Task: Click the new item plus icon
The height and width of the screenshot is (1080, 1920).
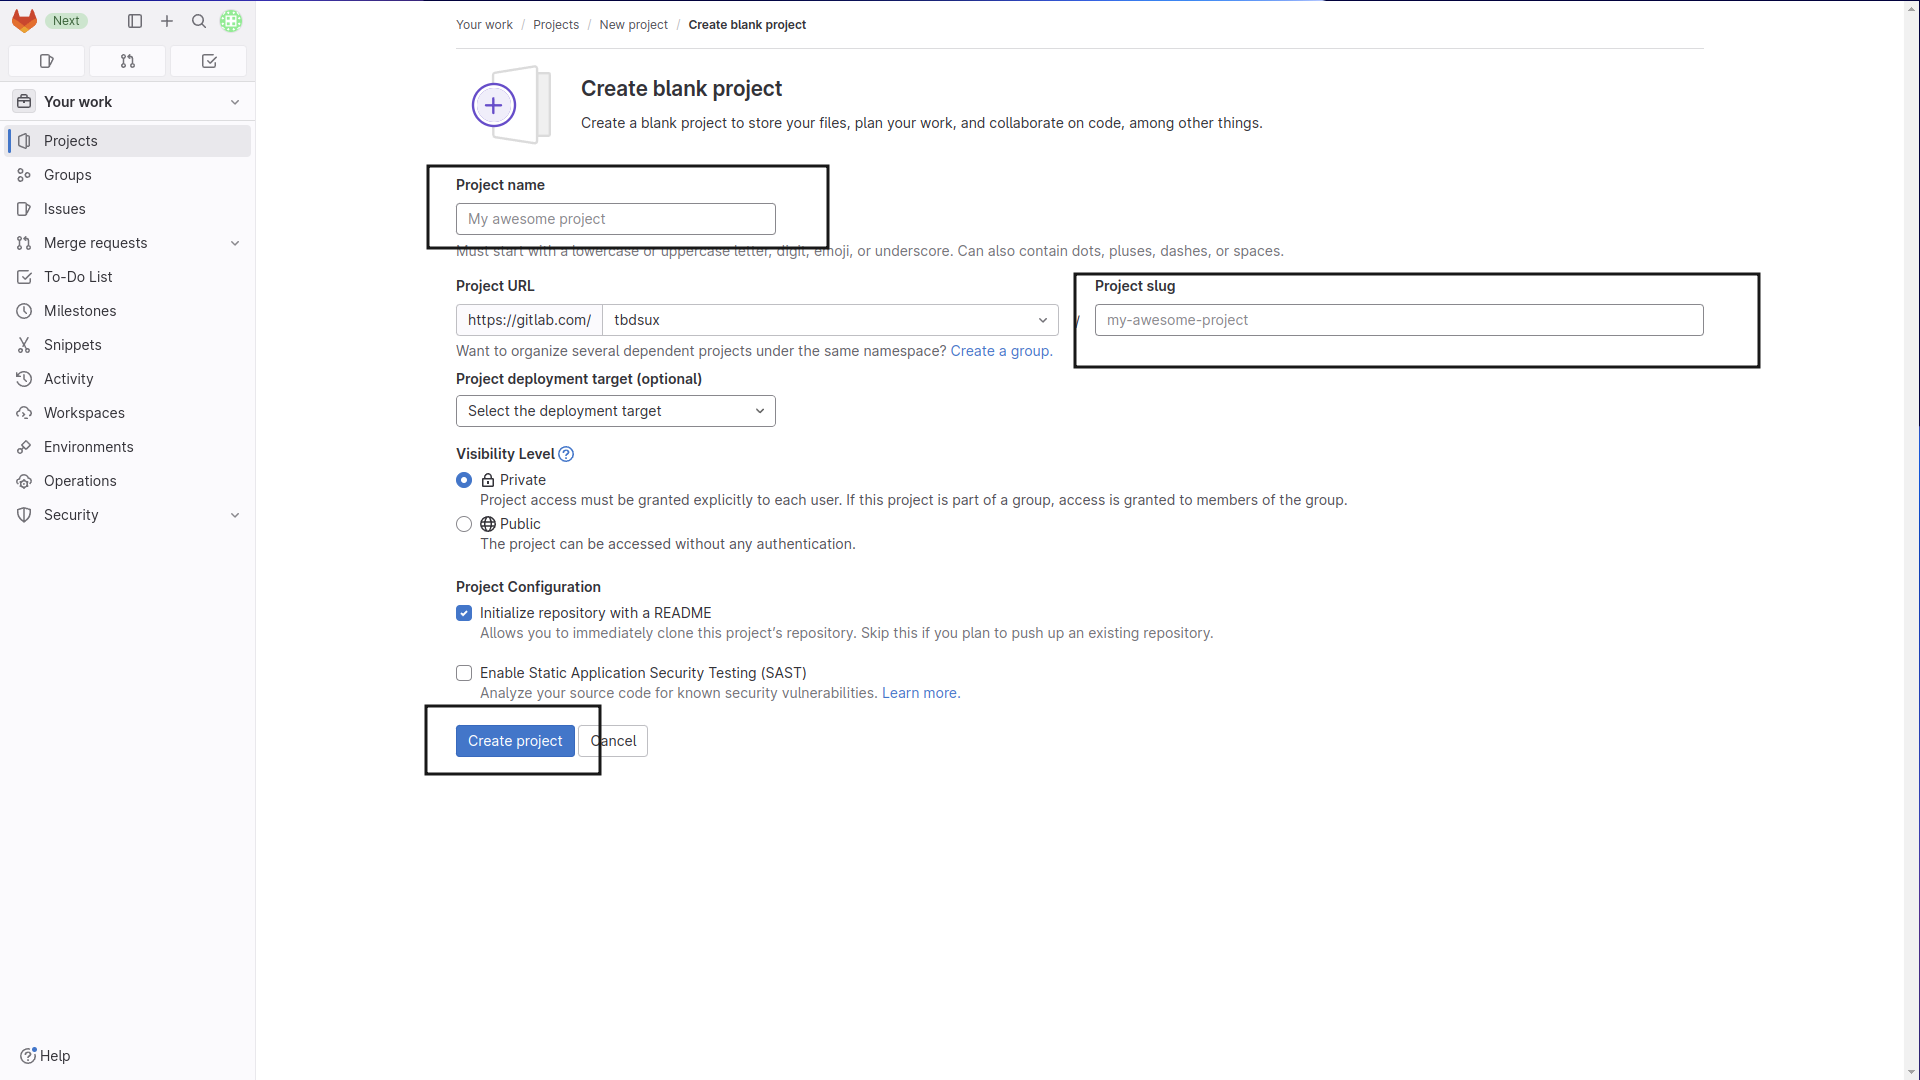Action: (167, 21)
